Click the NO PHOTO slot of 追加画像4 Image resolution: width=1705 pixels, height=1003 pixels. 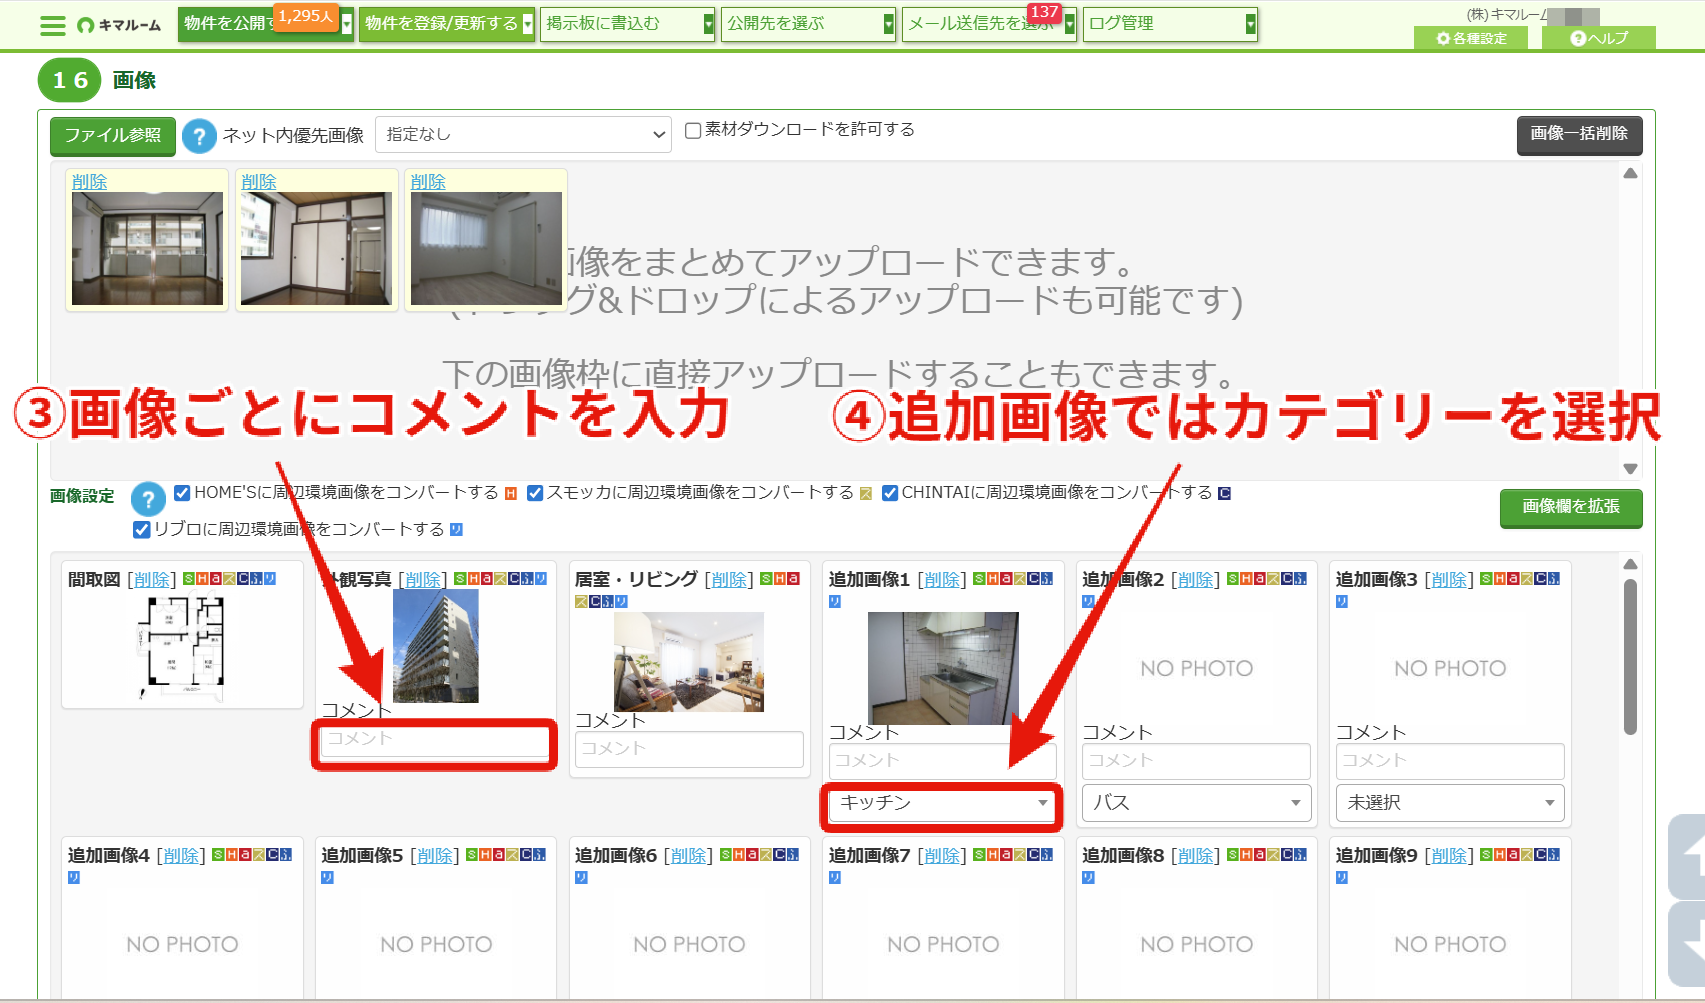tap(182, 945)
